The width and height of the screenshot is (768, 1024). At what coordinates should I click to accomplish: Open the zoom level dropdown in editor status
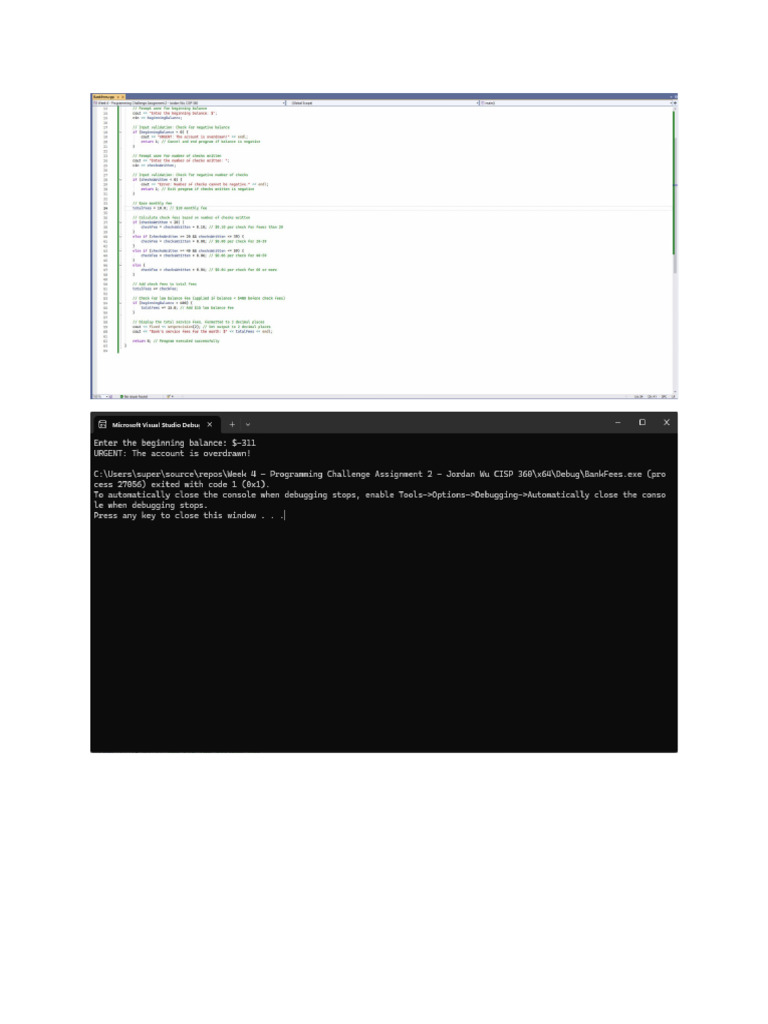(x=103, y=396)
